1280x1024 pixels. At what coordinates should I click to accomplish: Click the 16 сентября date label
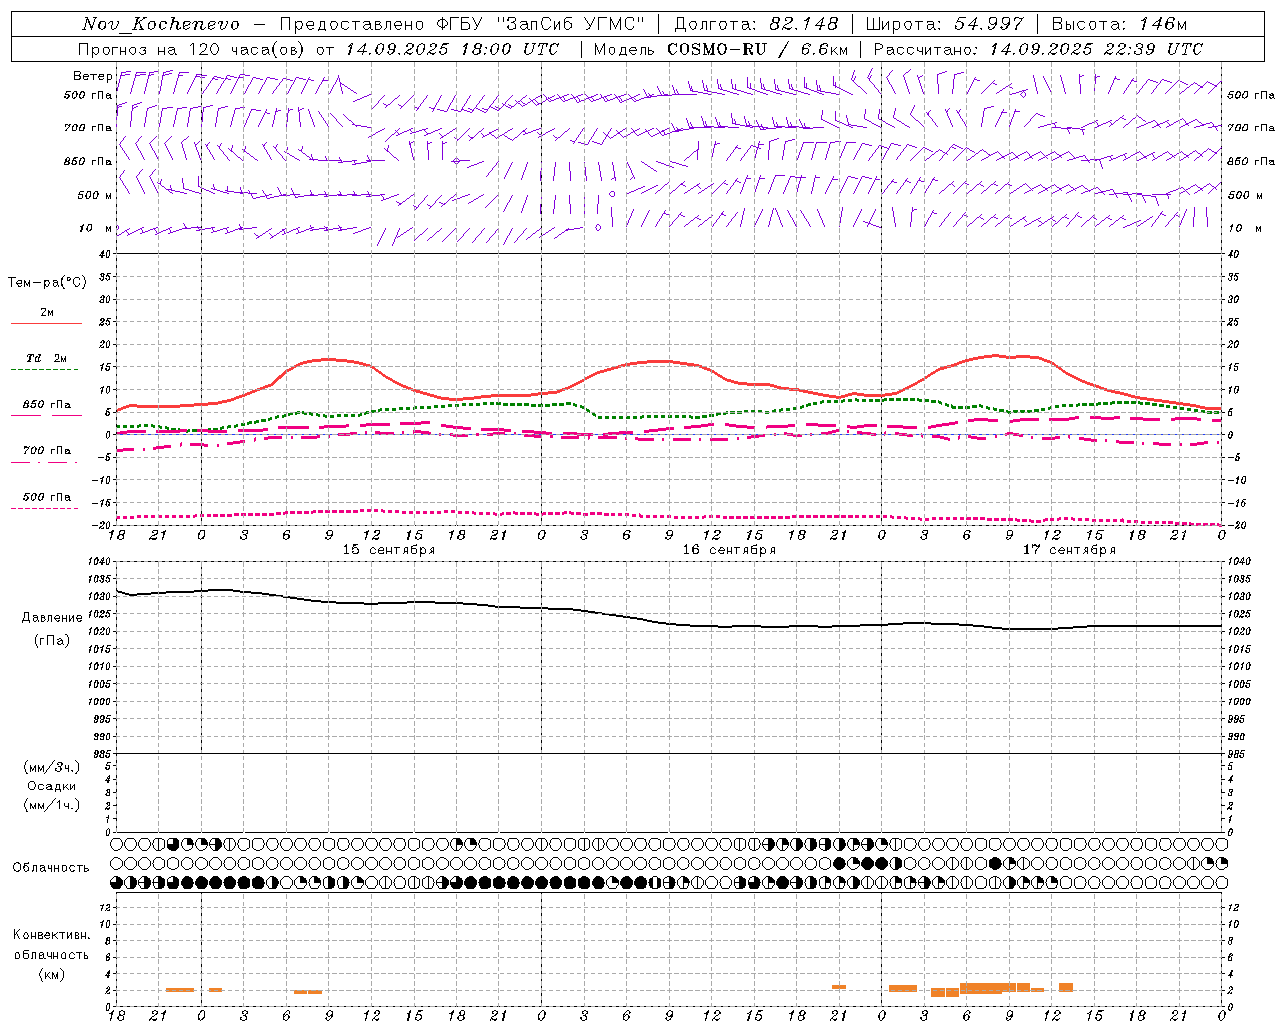click(729, 550)
